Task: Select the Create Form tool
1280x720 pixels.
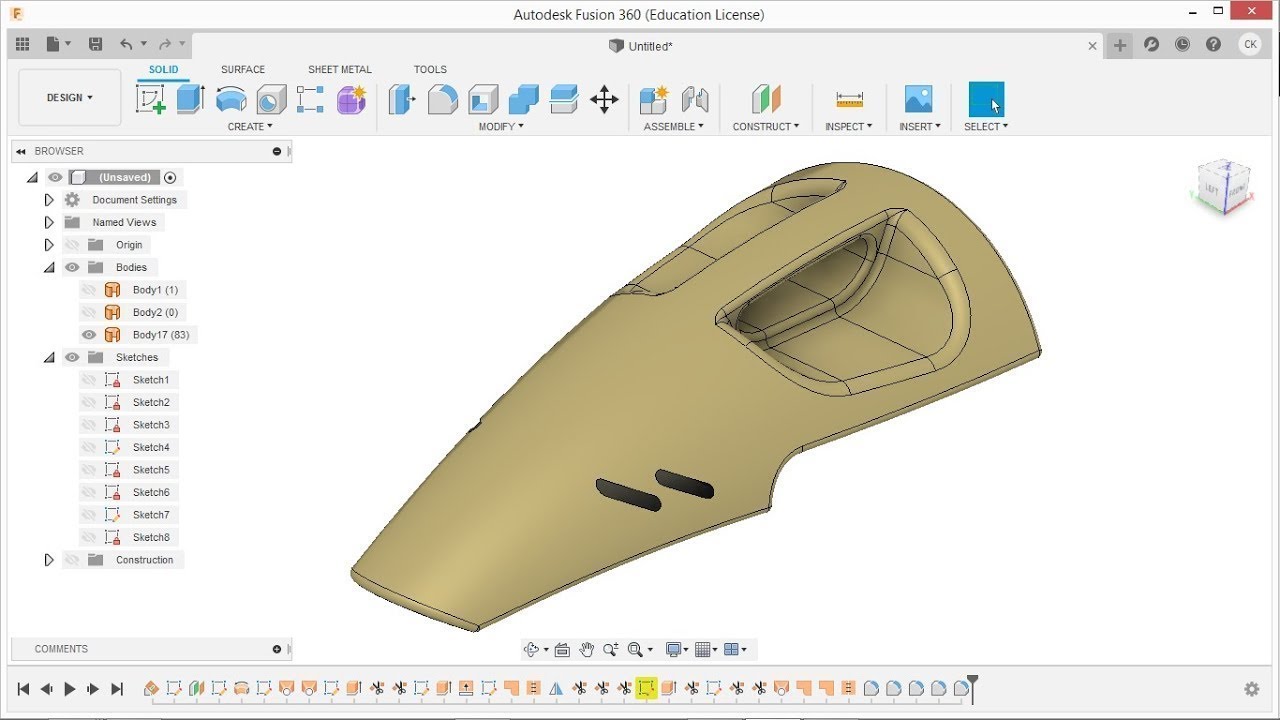Action: (x=351, y=99)
